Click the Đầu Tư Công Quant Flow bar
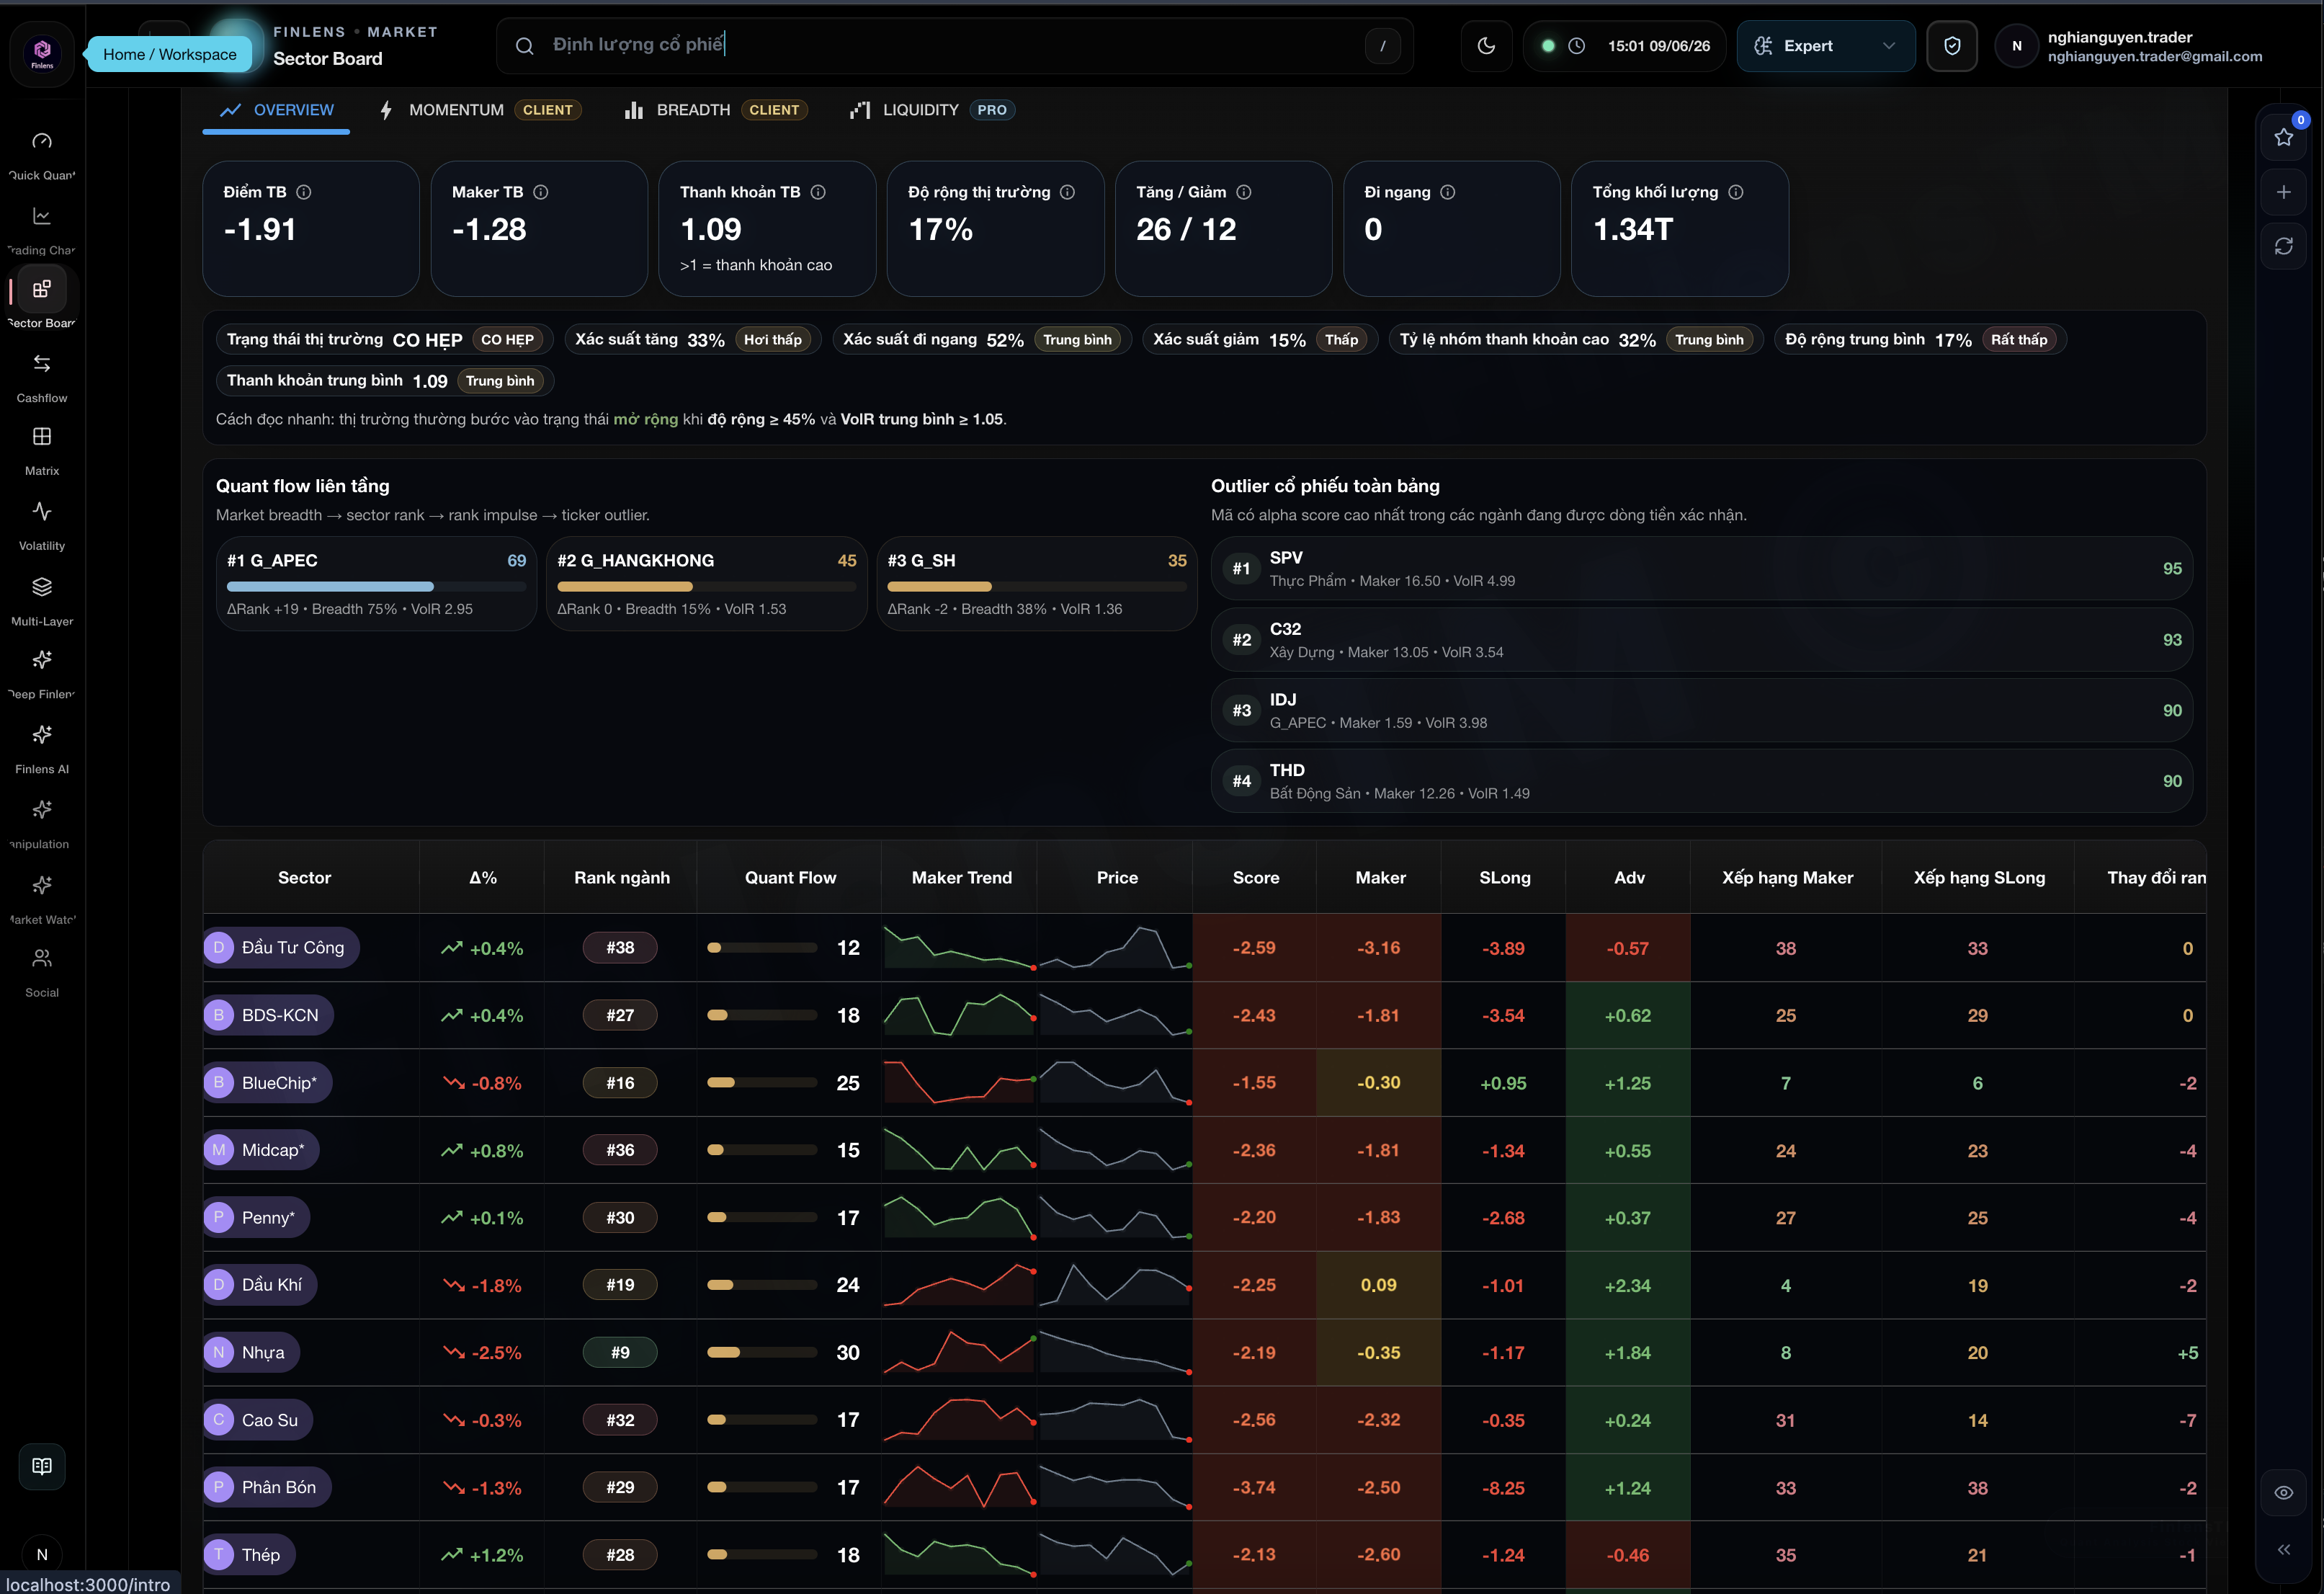 pyautogui.click(x=761, y=948)
